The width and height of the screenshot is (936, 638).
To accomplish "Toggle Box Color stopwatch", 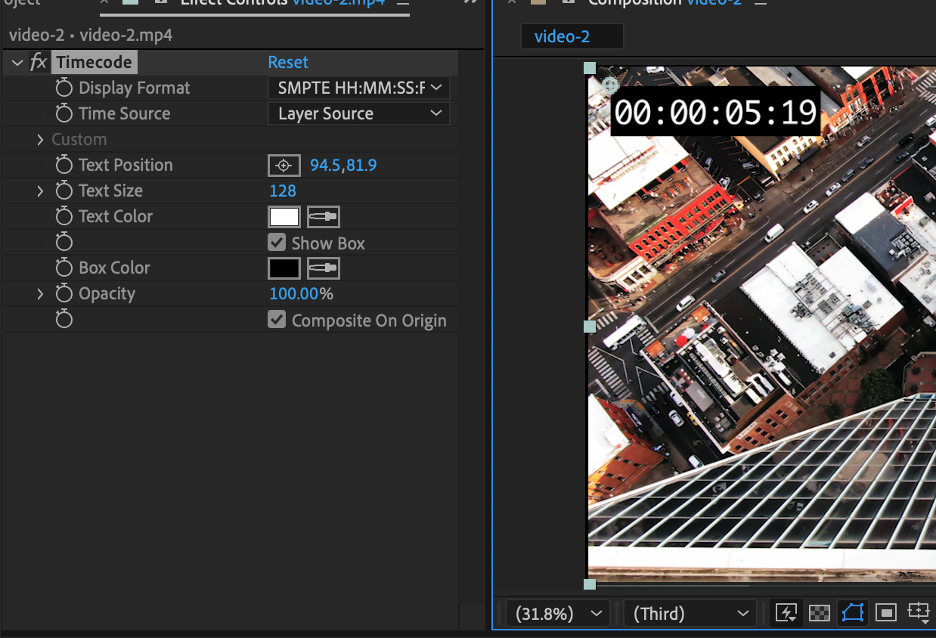I will coord(64,267).
